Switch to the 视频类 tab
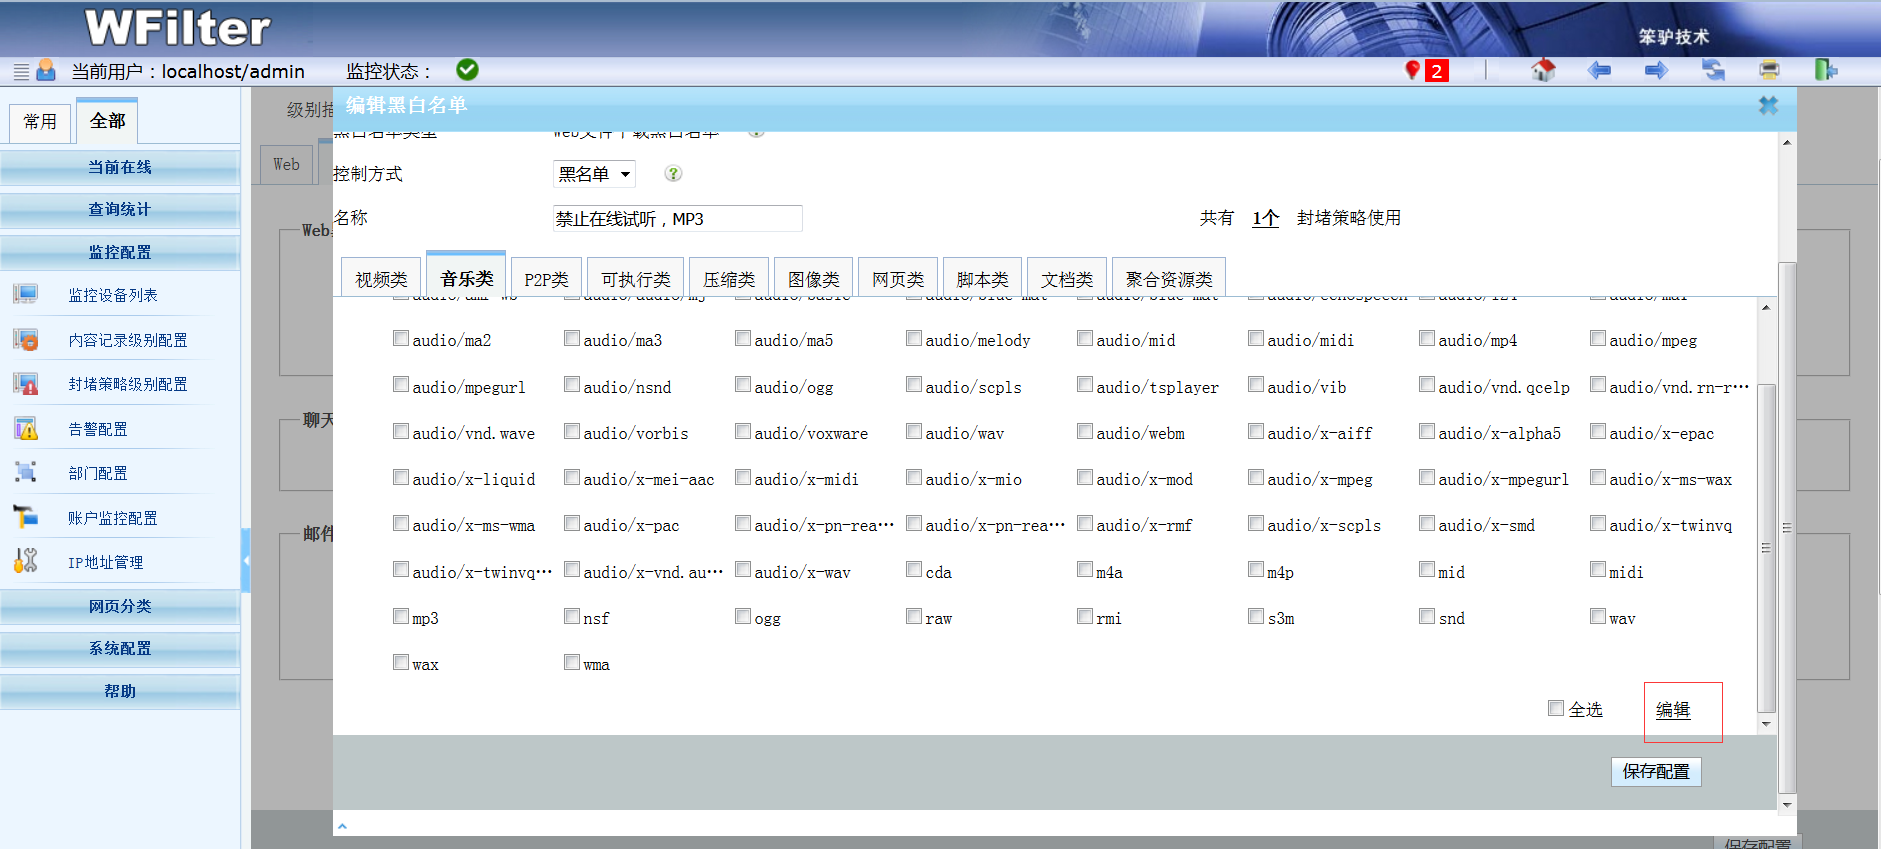 pyautogui.click(x=381, y=279)
